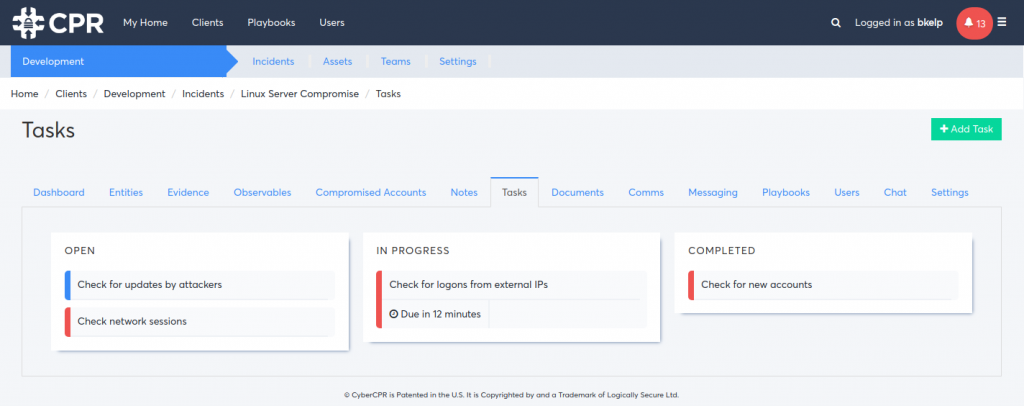Switch to the Users incident tab

pyautogui.click(x=846, y=193)
